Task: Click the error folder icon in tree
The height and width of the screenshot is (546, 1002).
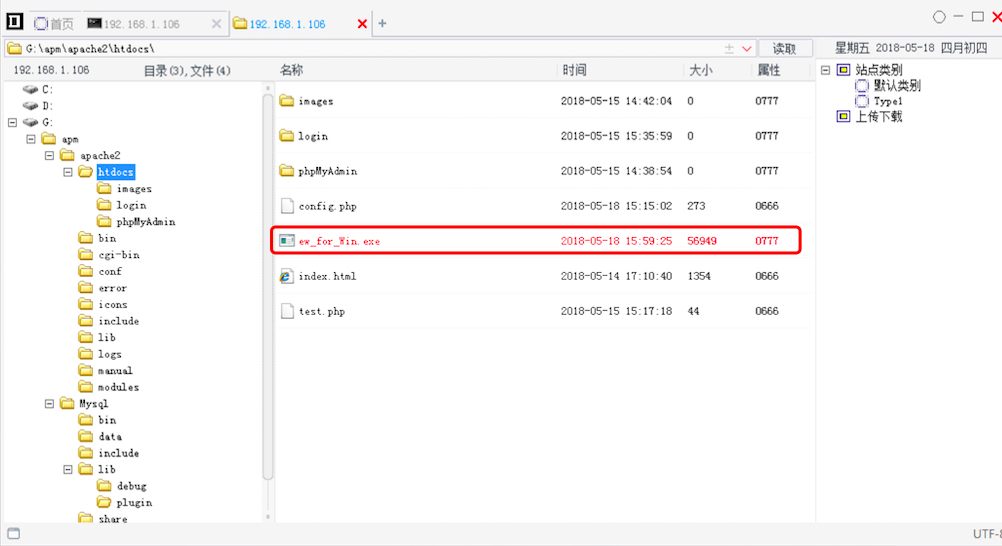Action: (x=86, y=288)
